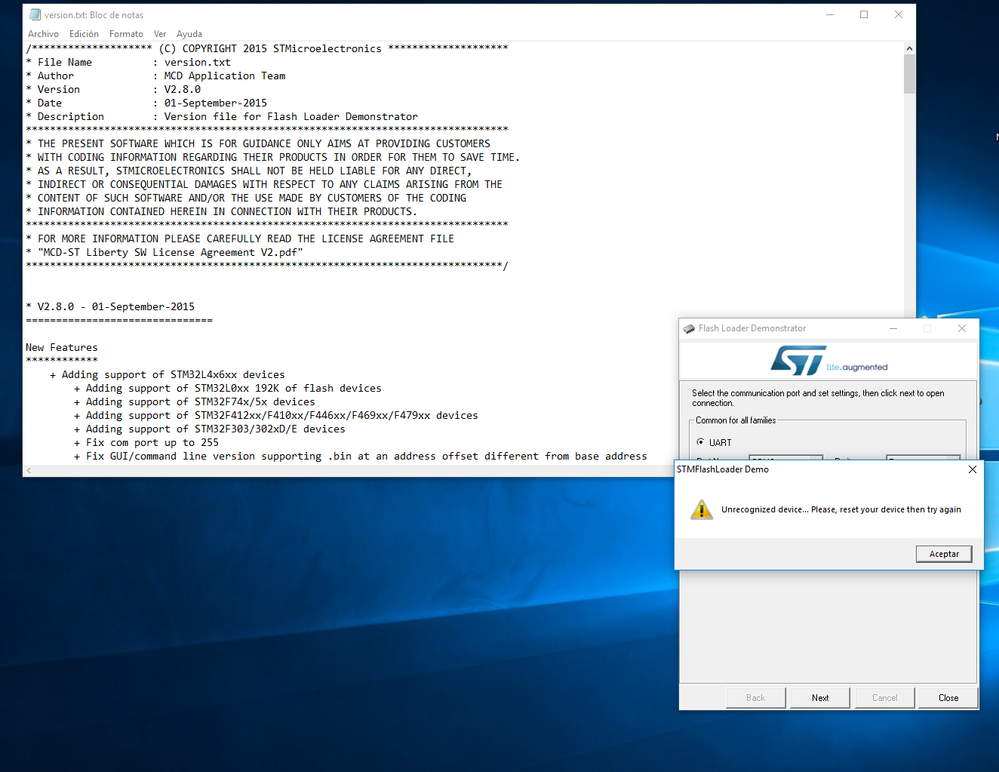Click the Close button in Flash Loader
The width and height of the screenshot is (999, 772).
click(x=948, y=698)
